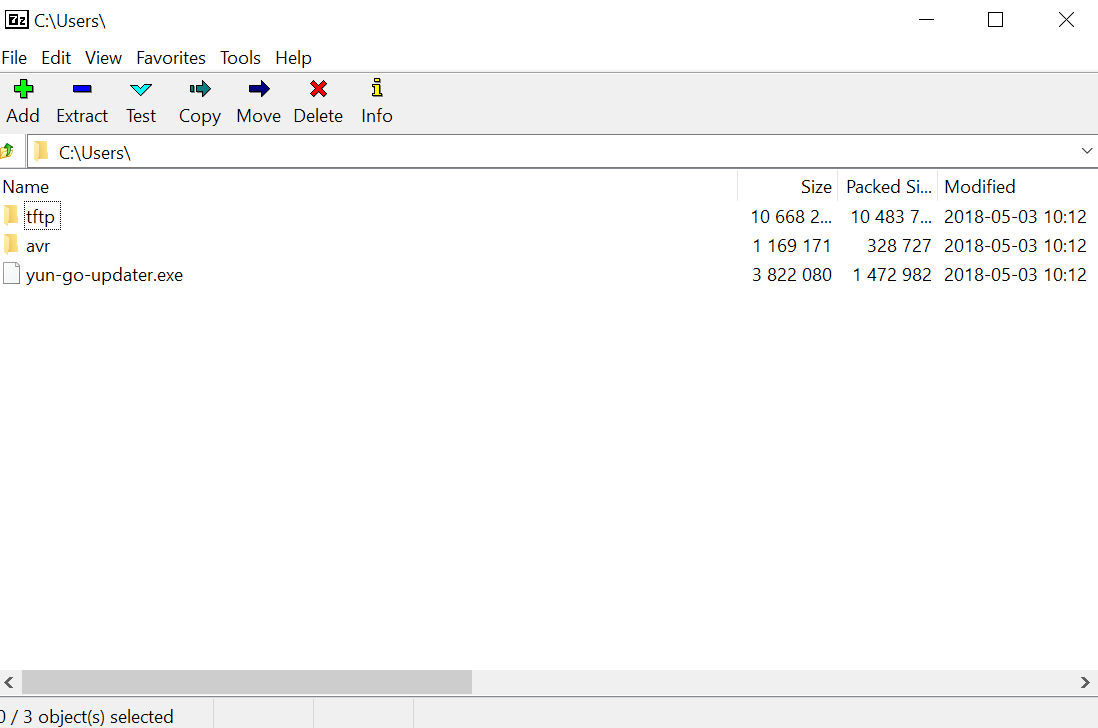Screen dimensions: 1098x728
Task: Select the tftp folder
Action: (x=40, y=217)
